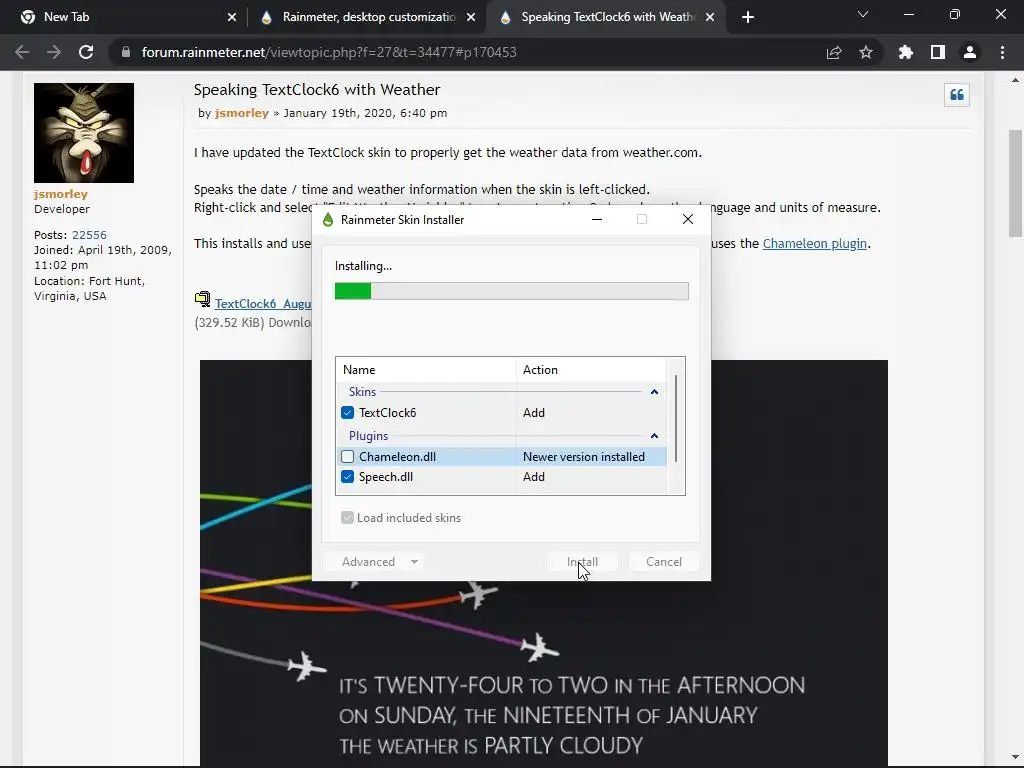Screen dimensions: 1024x768
Task: Close the New Tab tab
Action: (232, 17)
